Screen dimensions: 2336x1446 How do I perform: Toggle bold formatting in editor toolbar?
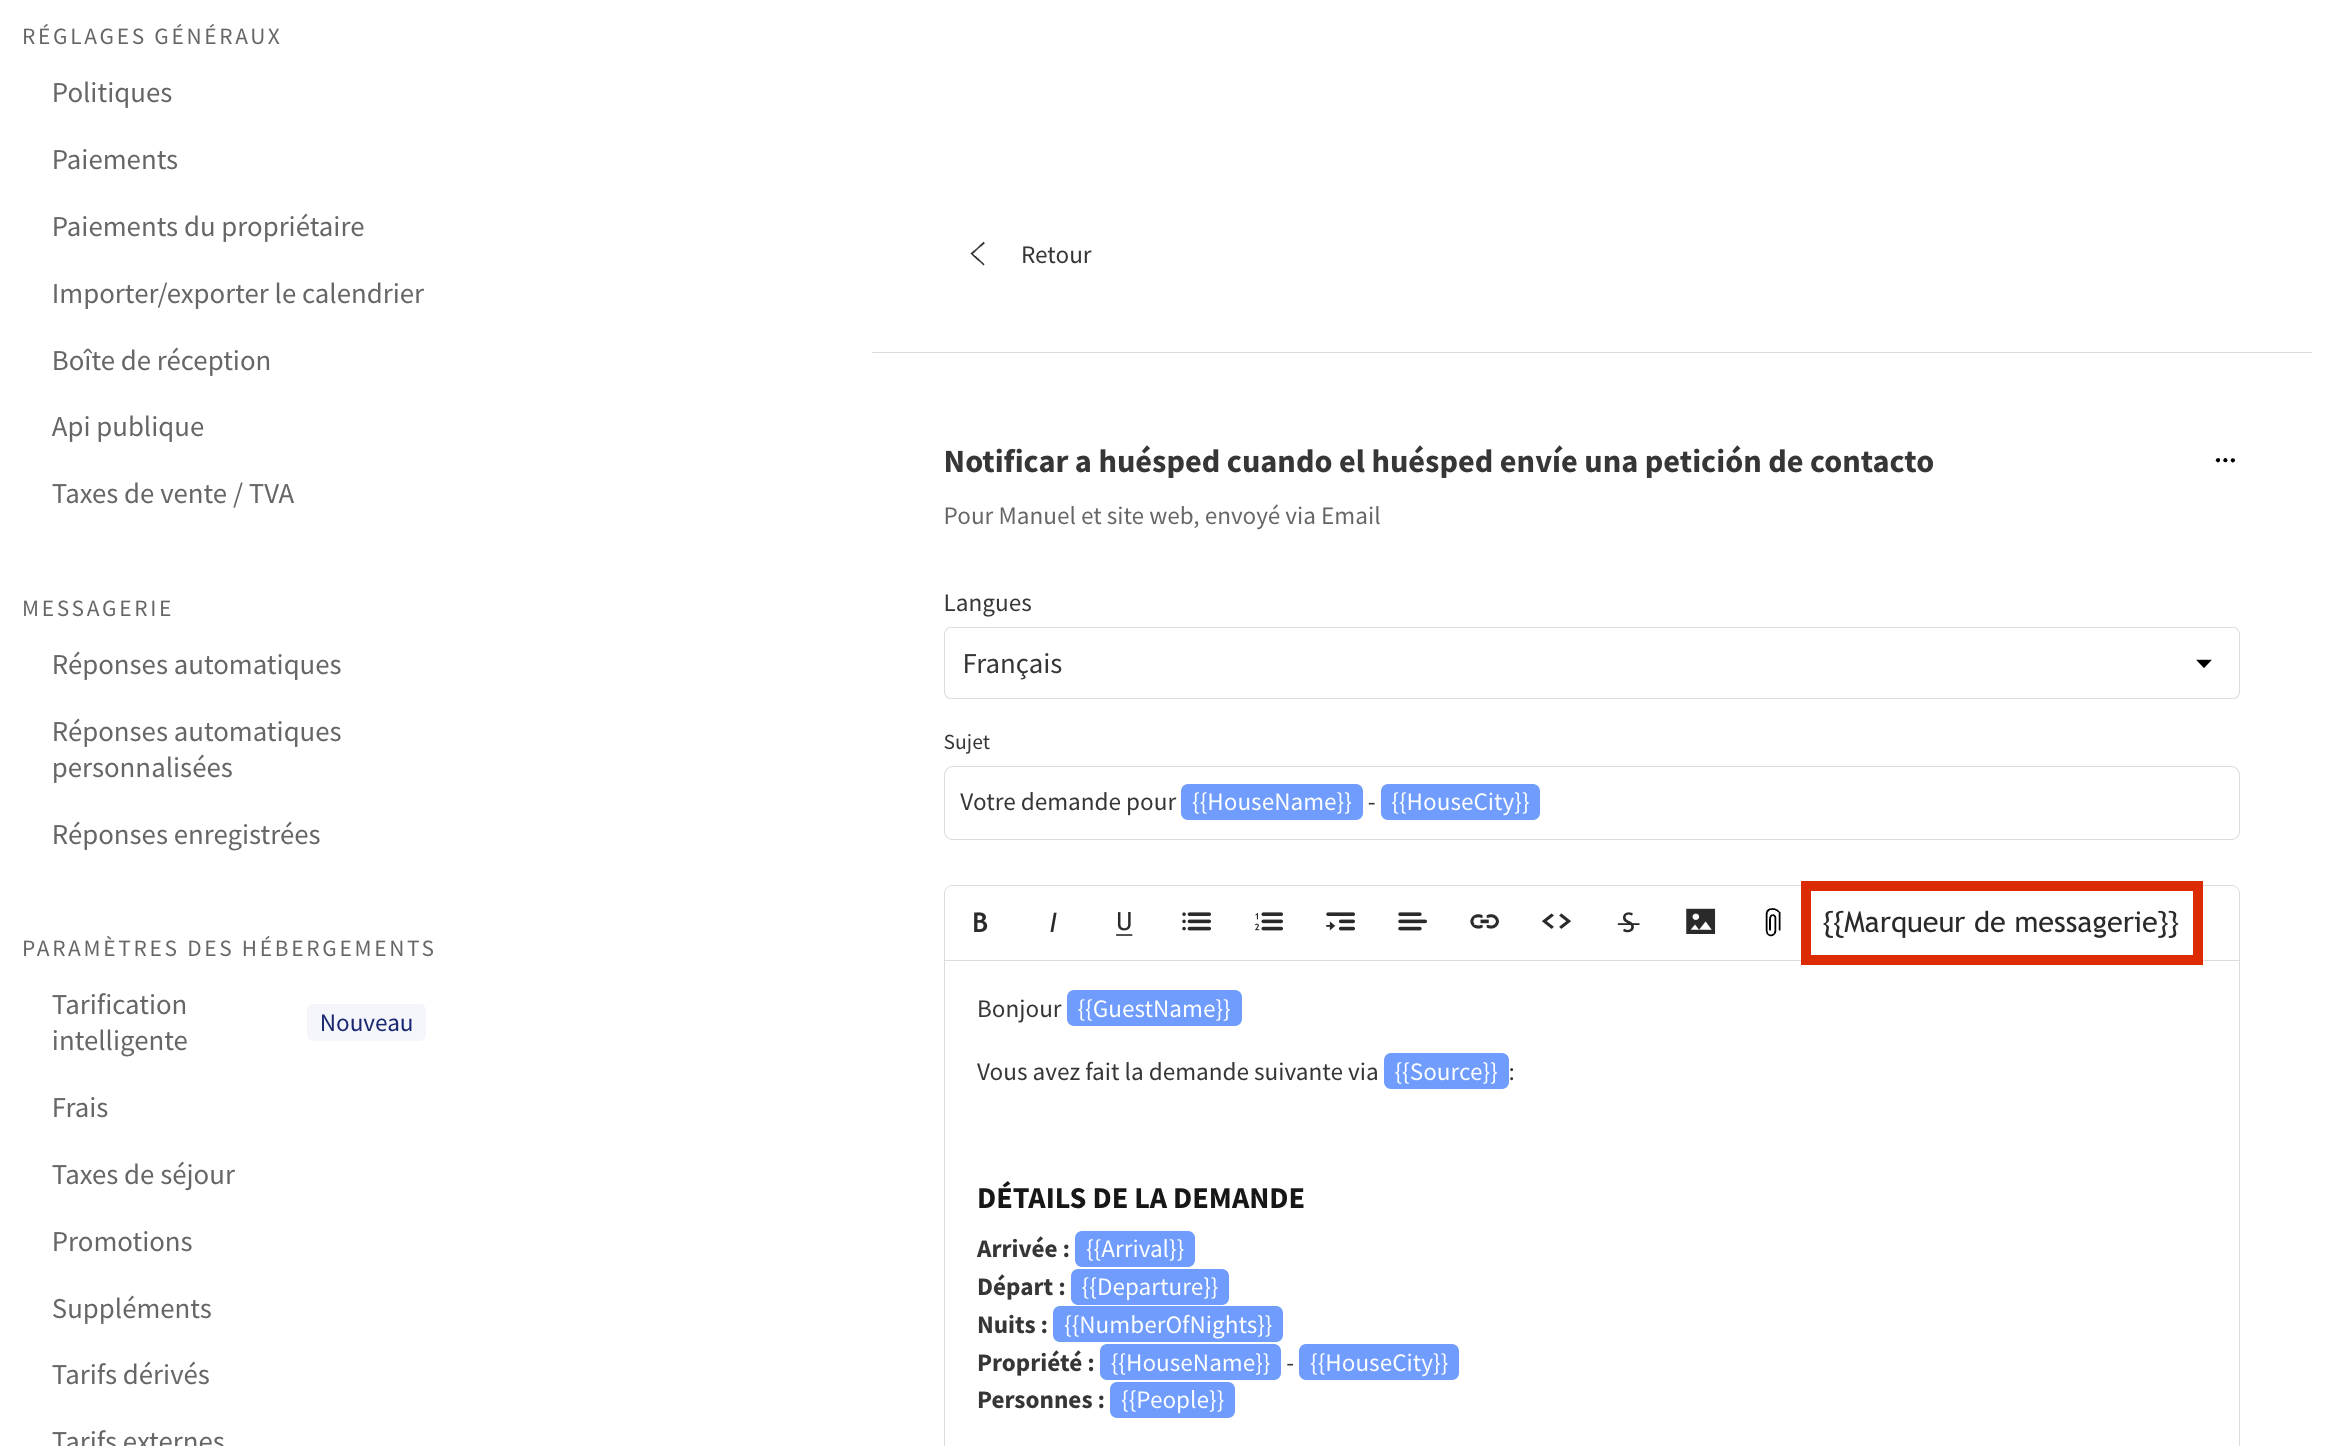[x=980, y=922]
